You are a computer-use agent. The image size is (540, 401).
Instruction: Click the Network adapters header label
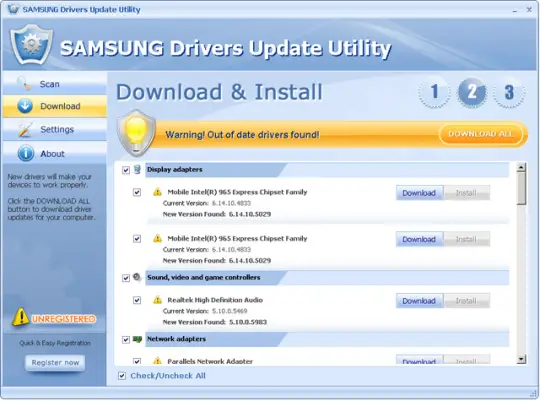(176, 339)
